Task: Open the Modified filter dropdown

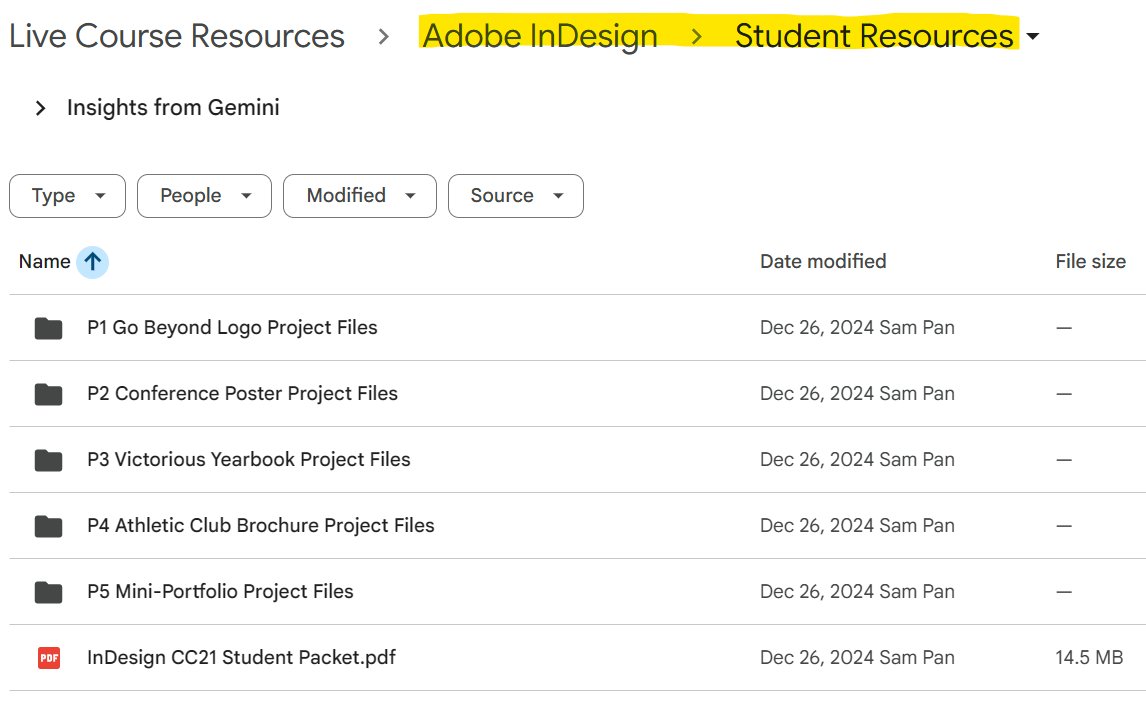Action: 359,196
